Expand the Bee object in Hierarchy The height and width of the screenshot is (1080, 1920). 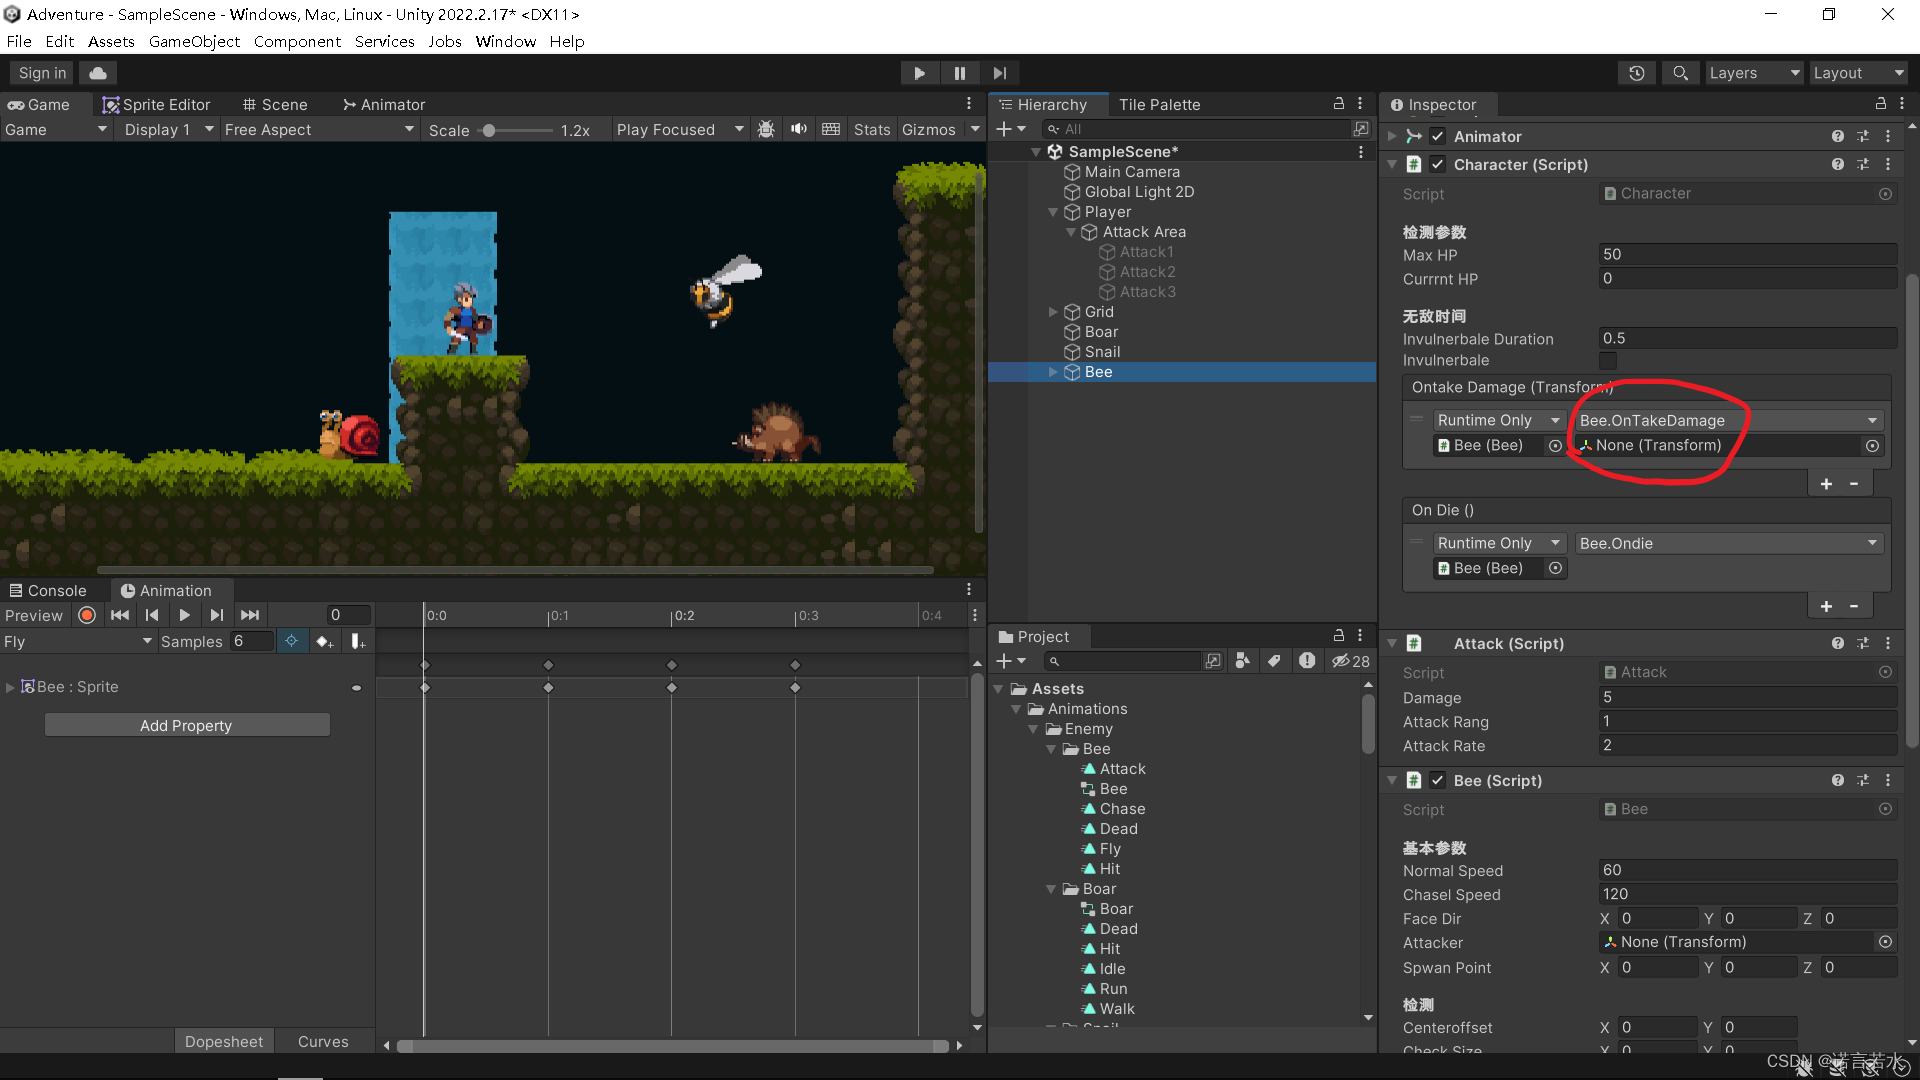pyautogui.click(x=1053, y=372)
